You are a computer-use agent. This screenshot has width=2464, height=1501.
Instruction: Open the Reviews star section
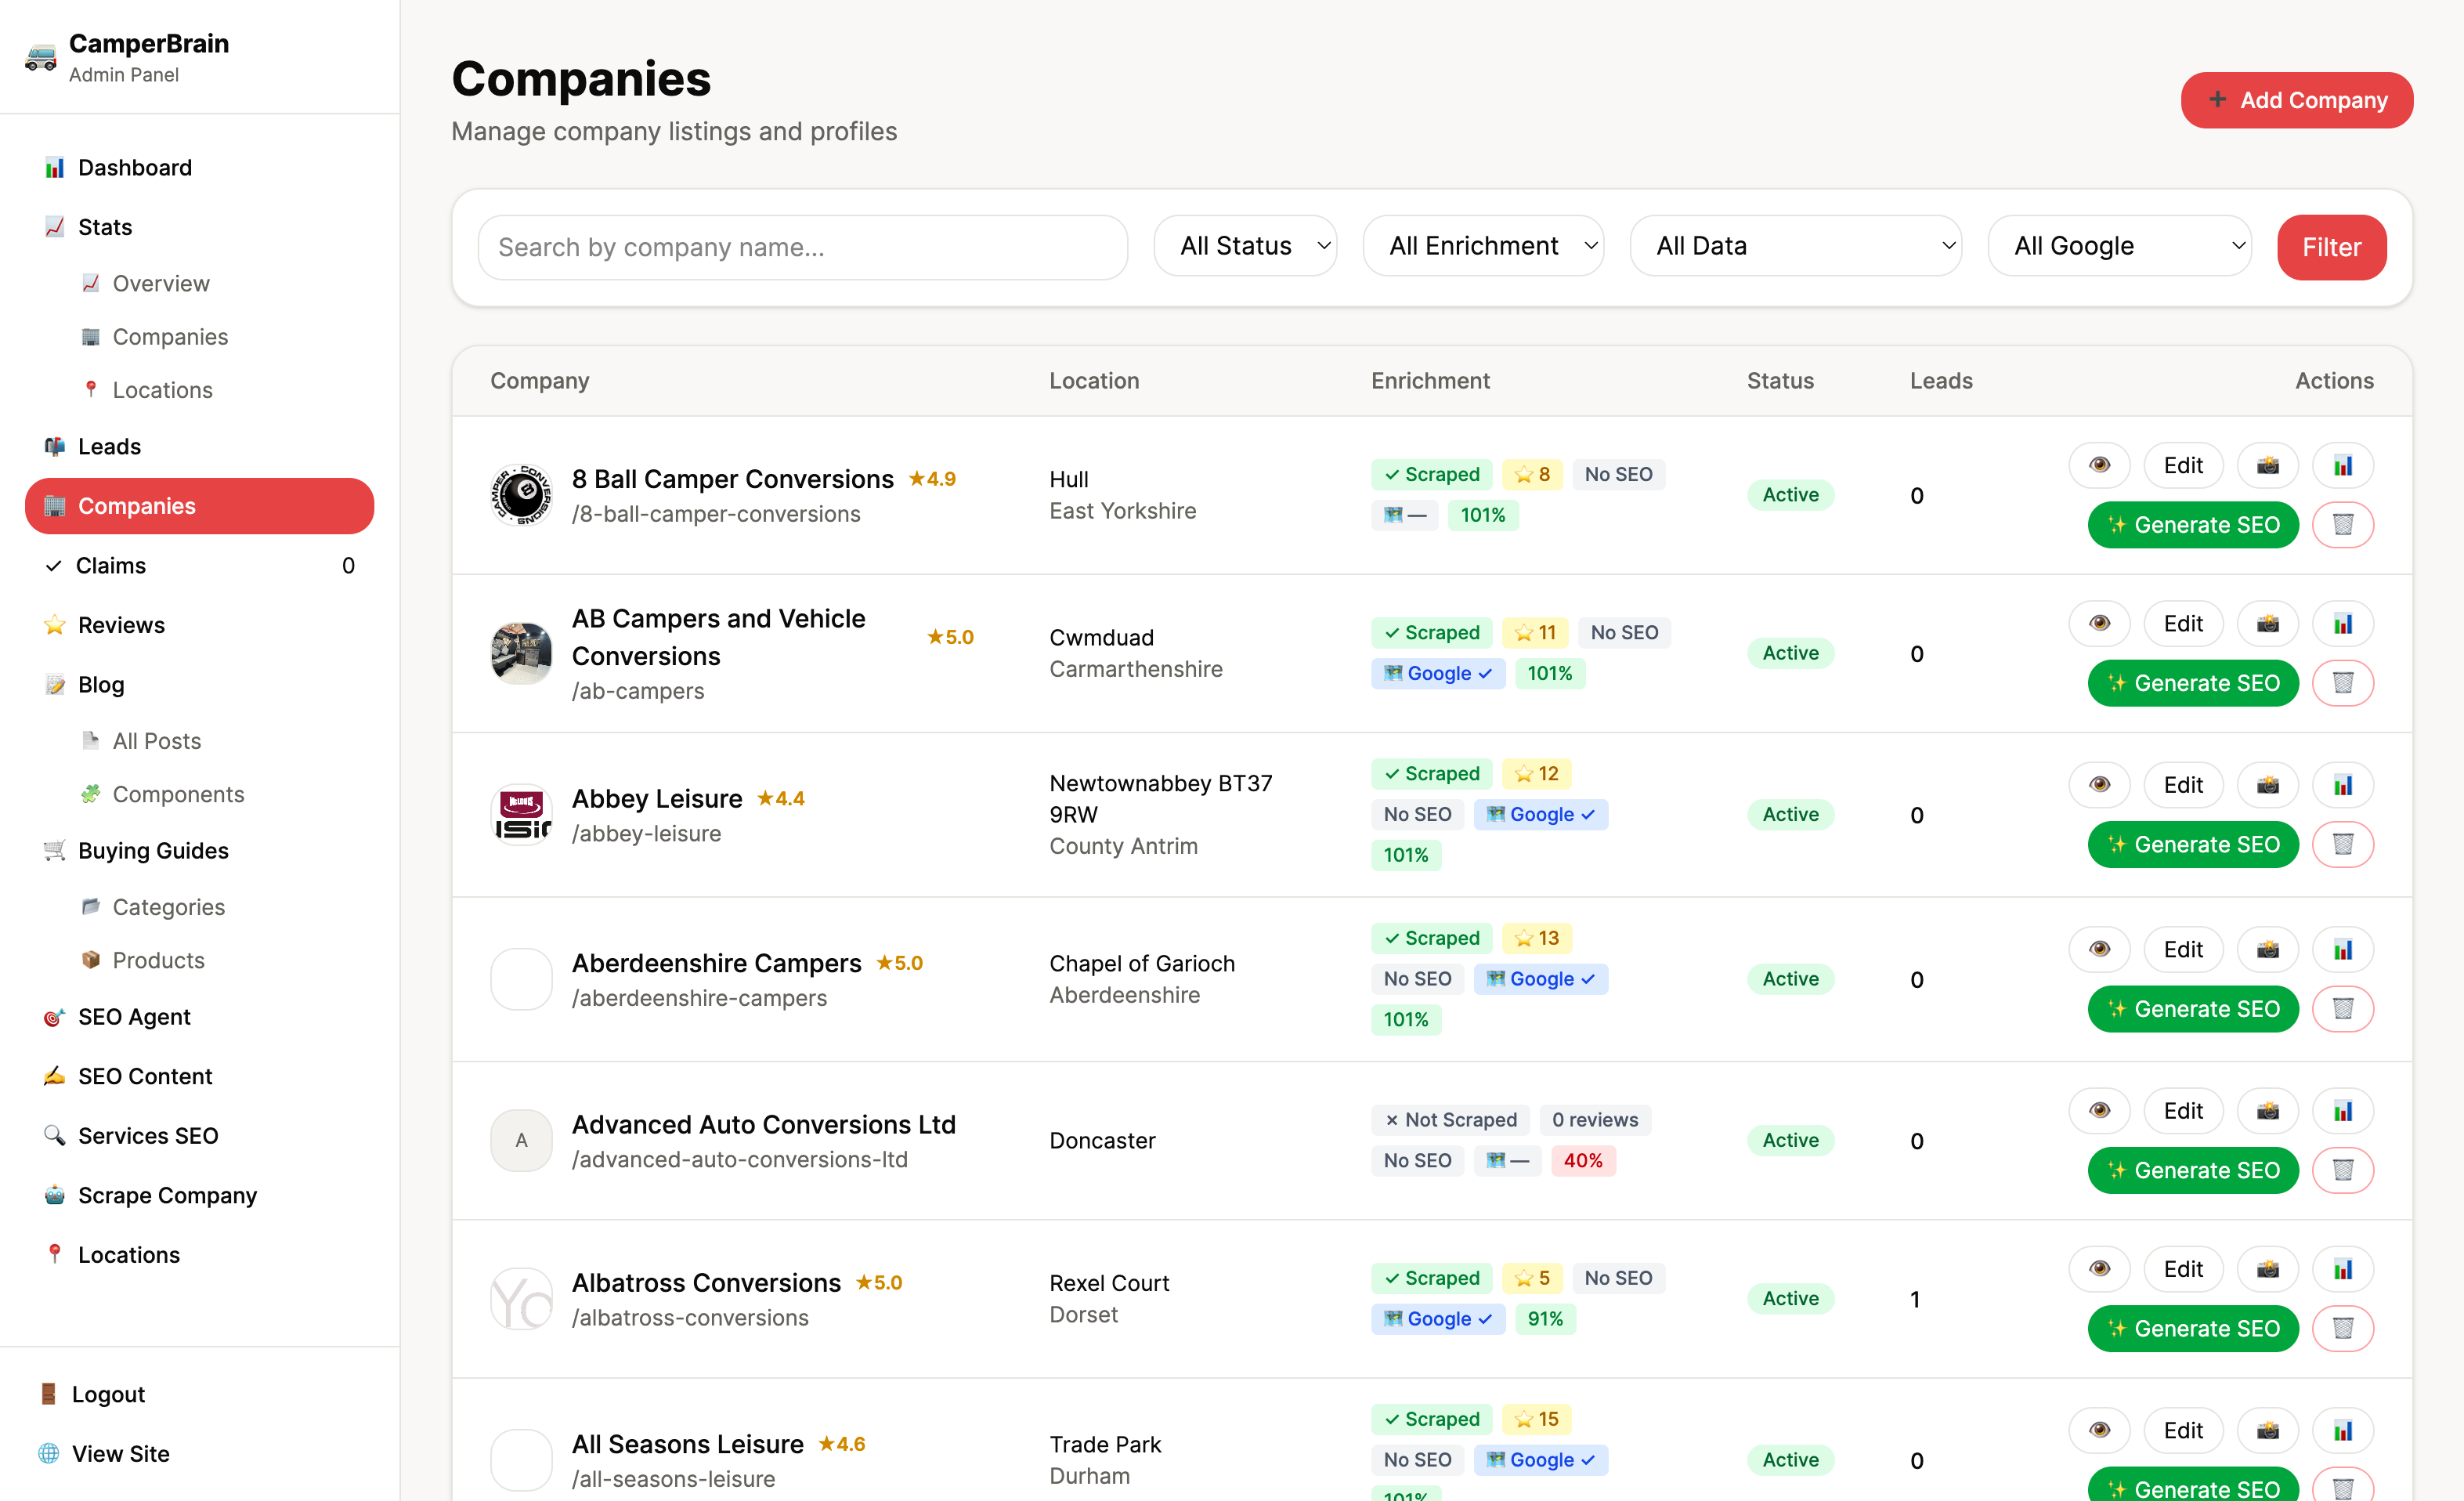(120, 624)
